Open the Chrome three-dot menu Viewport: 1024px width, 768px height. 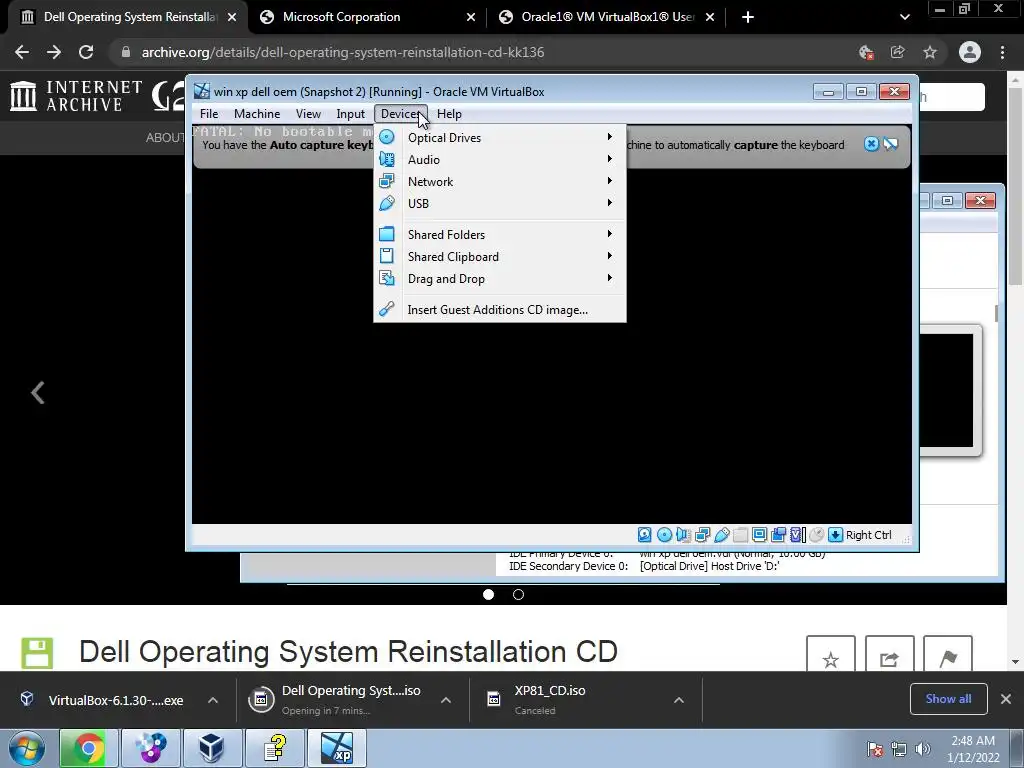click(x=1002, y=52)
